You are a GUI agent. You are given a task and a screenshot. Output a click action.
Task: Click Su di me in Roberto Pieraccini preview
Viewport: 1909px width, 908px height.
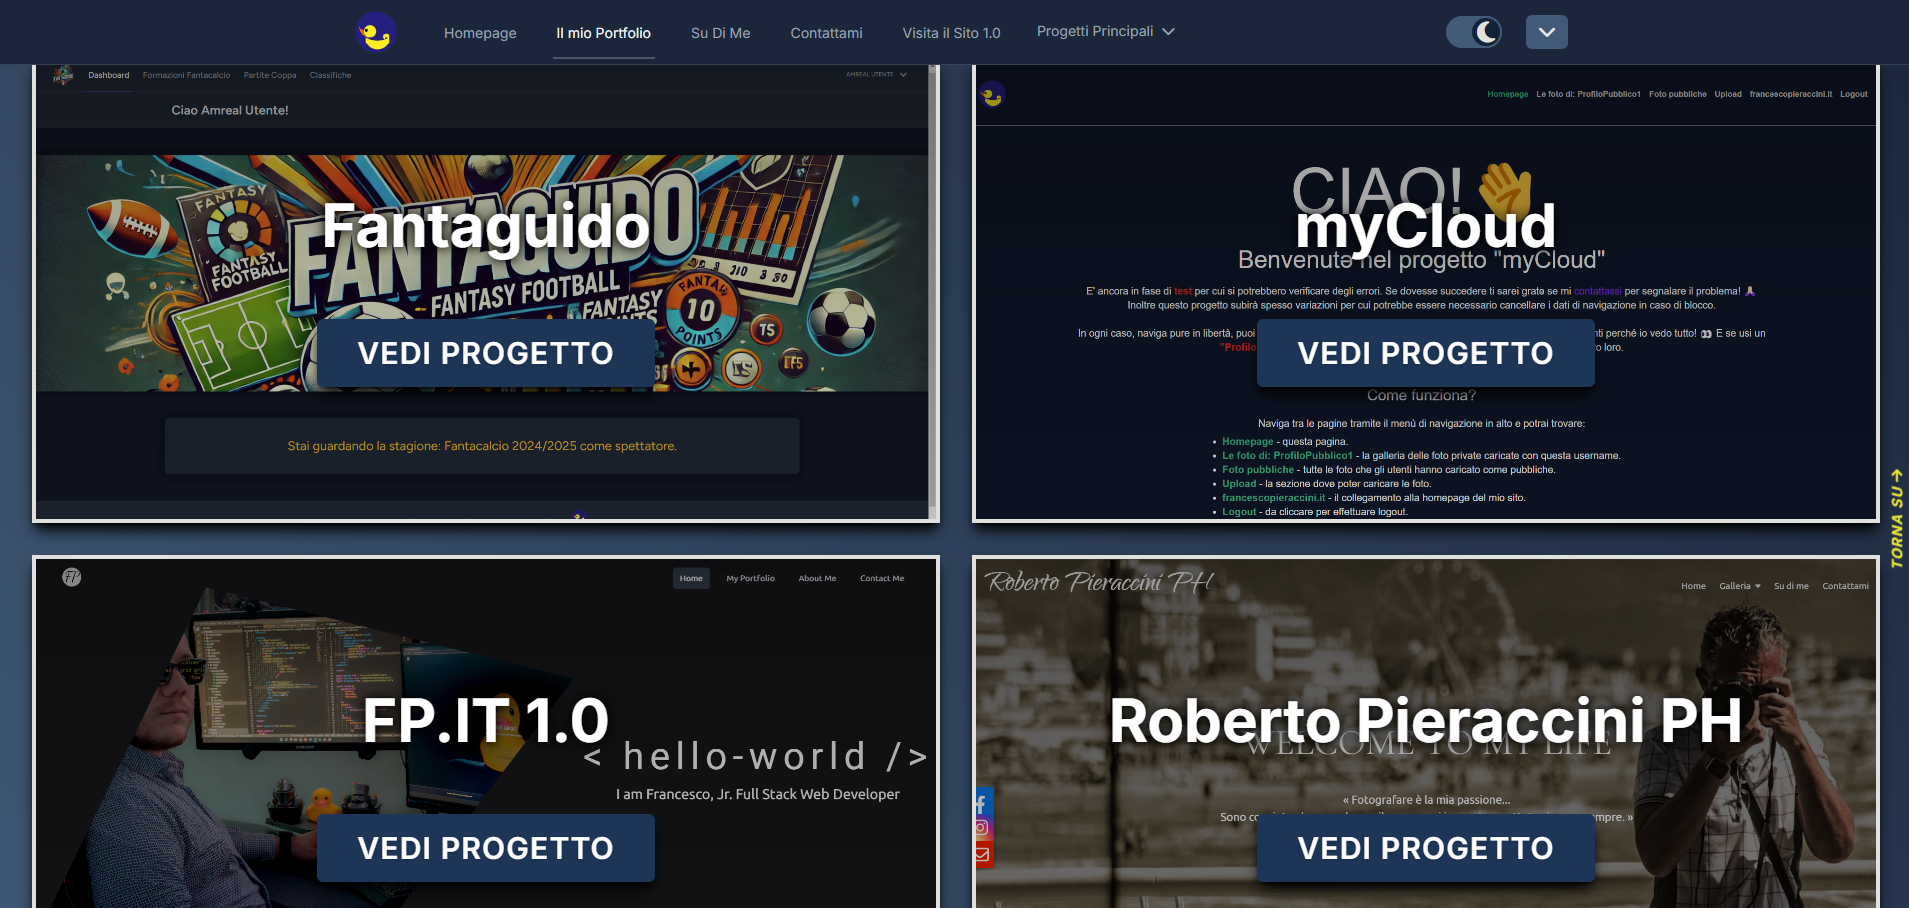1791,586
